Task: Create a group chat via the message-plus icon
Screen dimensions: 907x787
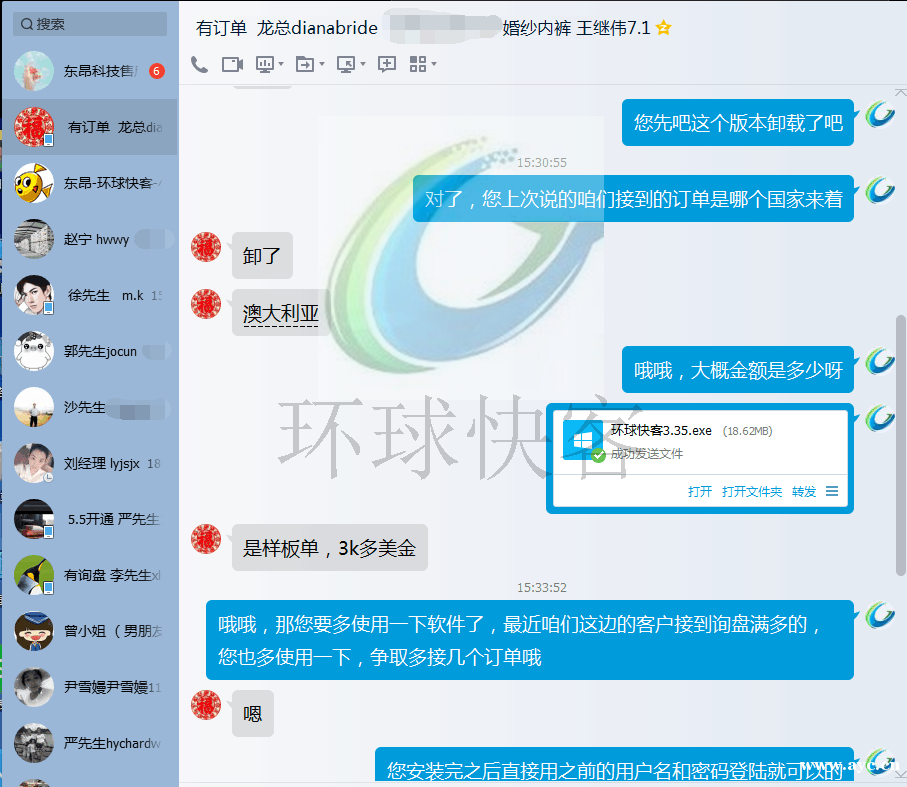Action: [387, 63]
